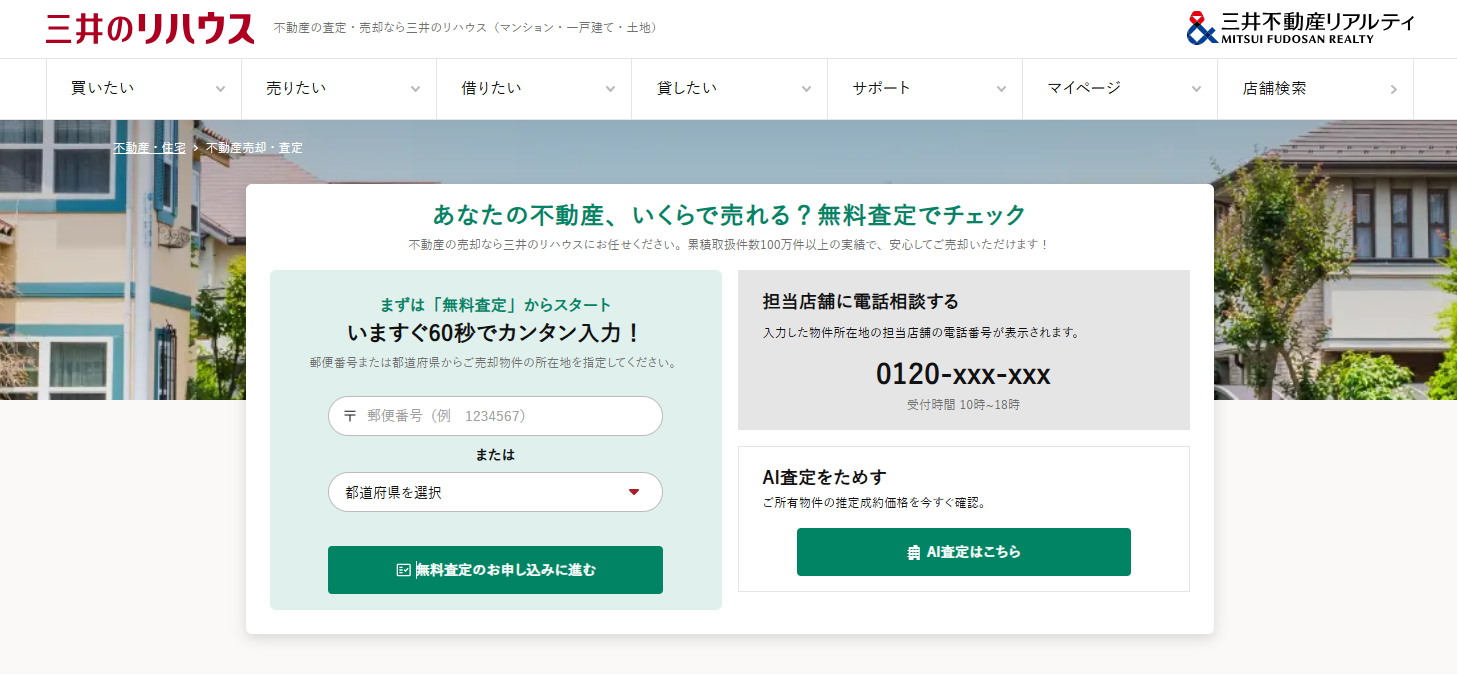This screenshot has width=1457, height=675.
Task: Follow the 不動産・住宅 breadcrumb link
Action: (149, 148)
